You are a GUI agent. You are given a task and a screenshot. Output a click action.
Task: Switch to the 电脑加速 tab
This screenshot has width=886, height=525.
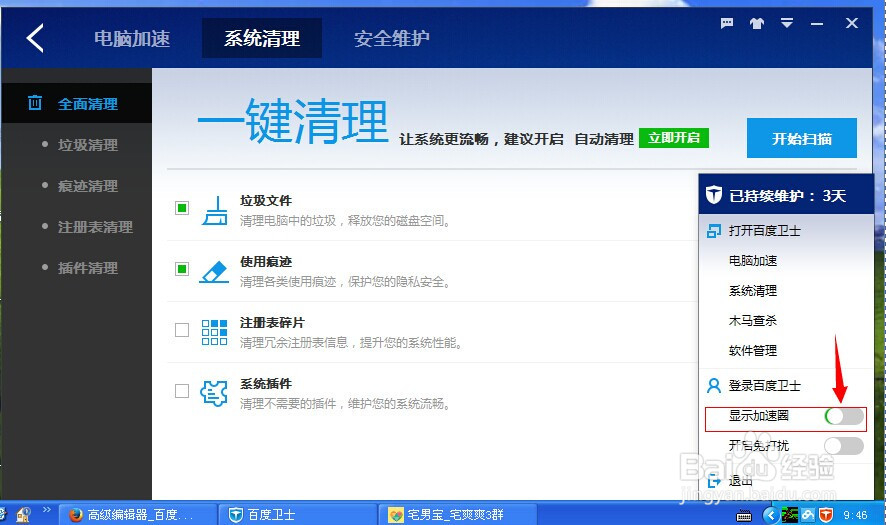132,38
